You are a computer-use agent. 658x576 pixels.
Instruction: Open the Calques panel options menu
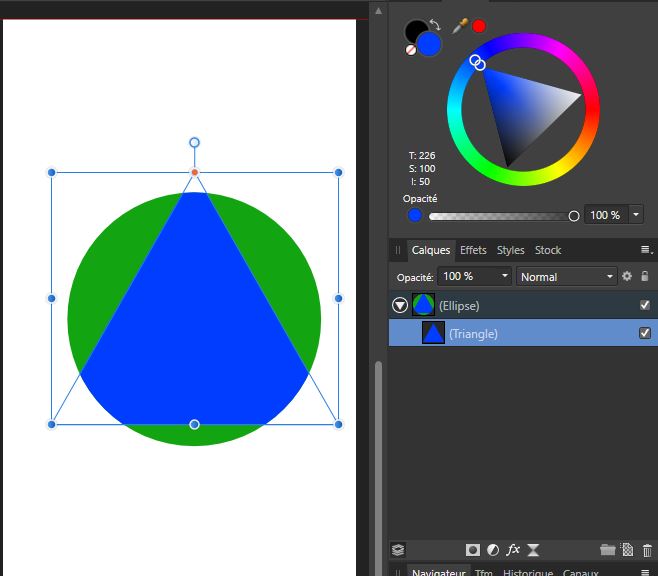pos(647,250)
